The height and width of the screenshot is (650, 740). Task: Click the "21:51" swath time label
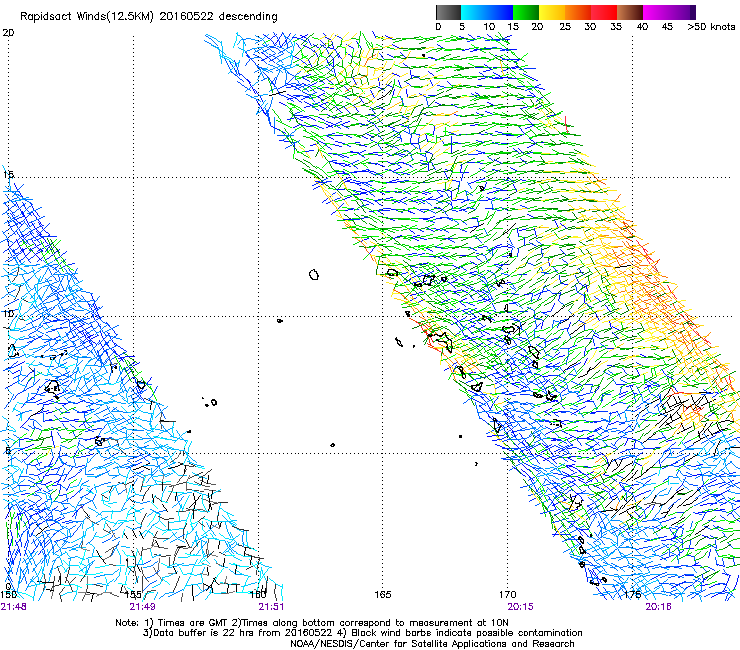(x=271, y=607)
